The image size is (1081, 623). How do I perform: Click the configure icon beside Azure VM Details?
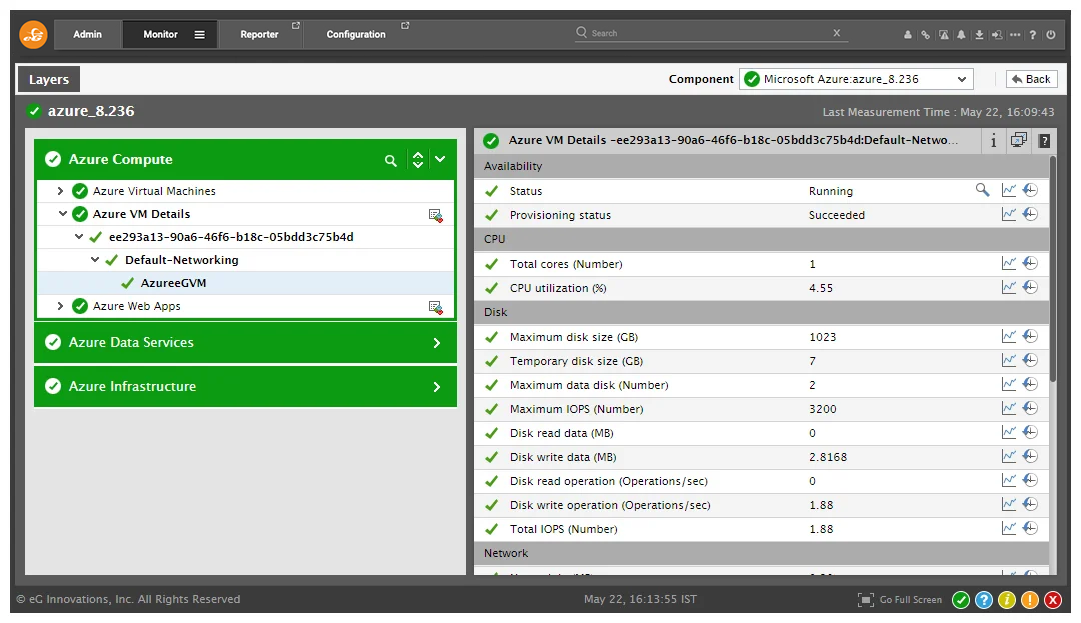(436, 215)
